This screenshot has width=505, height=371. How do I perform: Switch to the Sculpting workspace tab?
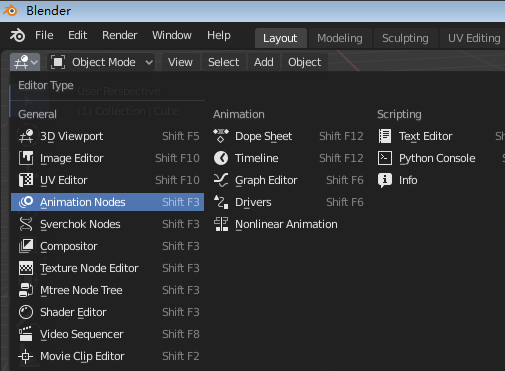(405, 38)
